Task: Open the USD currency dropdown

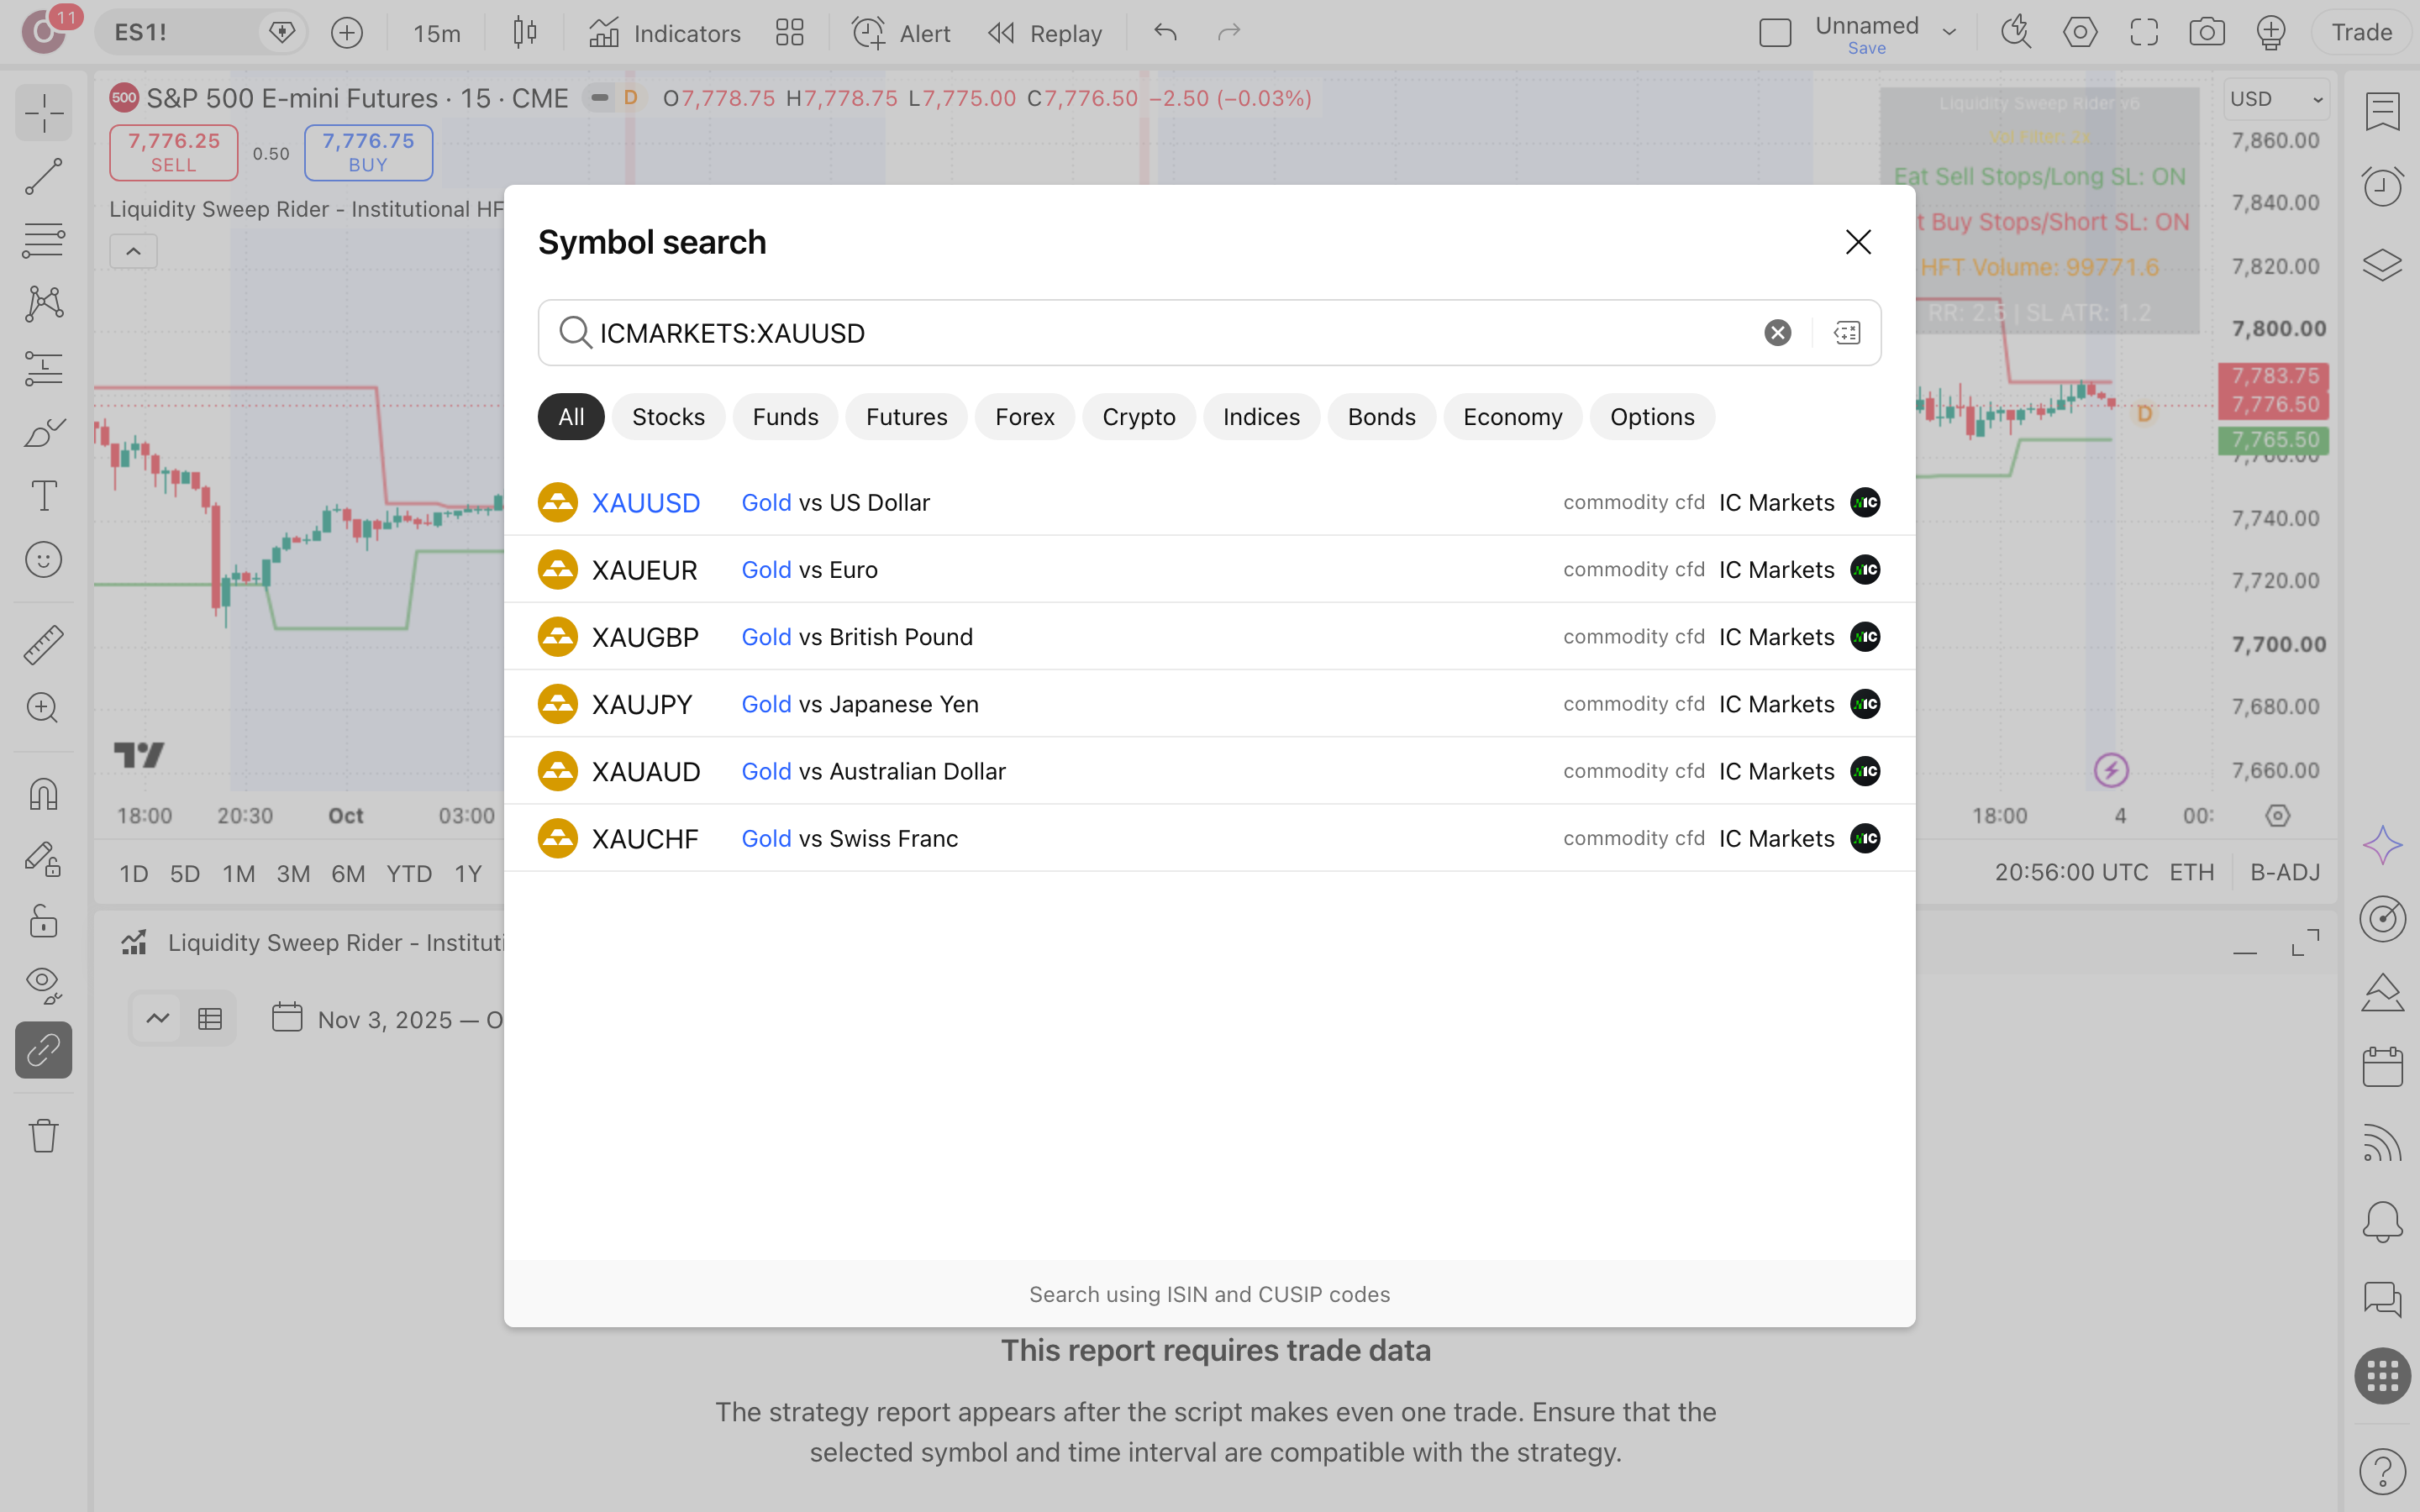Action: click(x=2276, y=99)
